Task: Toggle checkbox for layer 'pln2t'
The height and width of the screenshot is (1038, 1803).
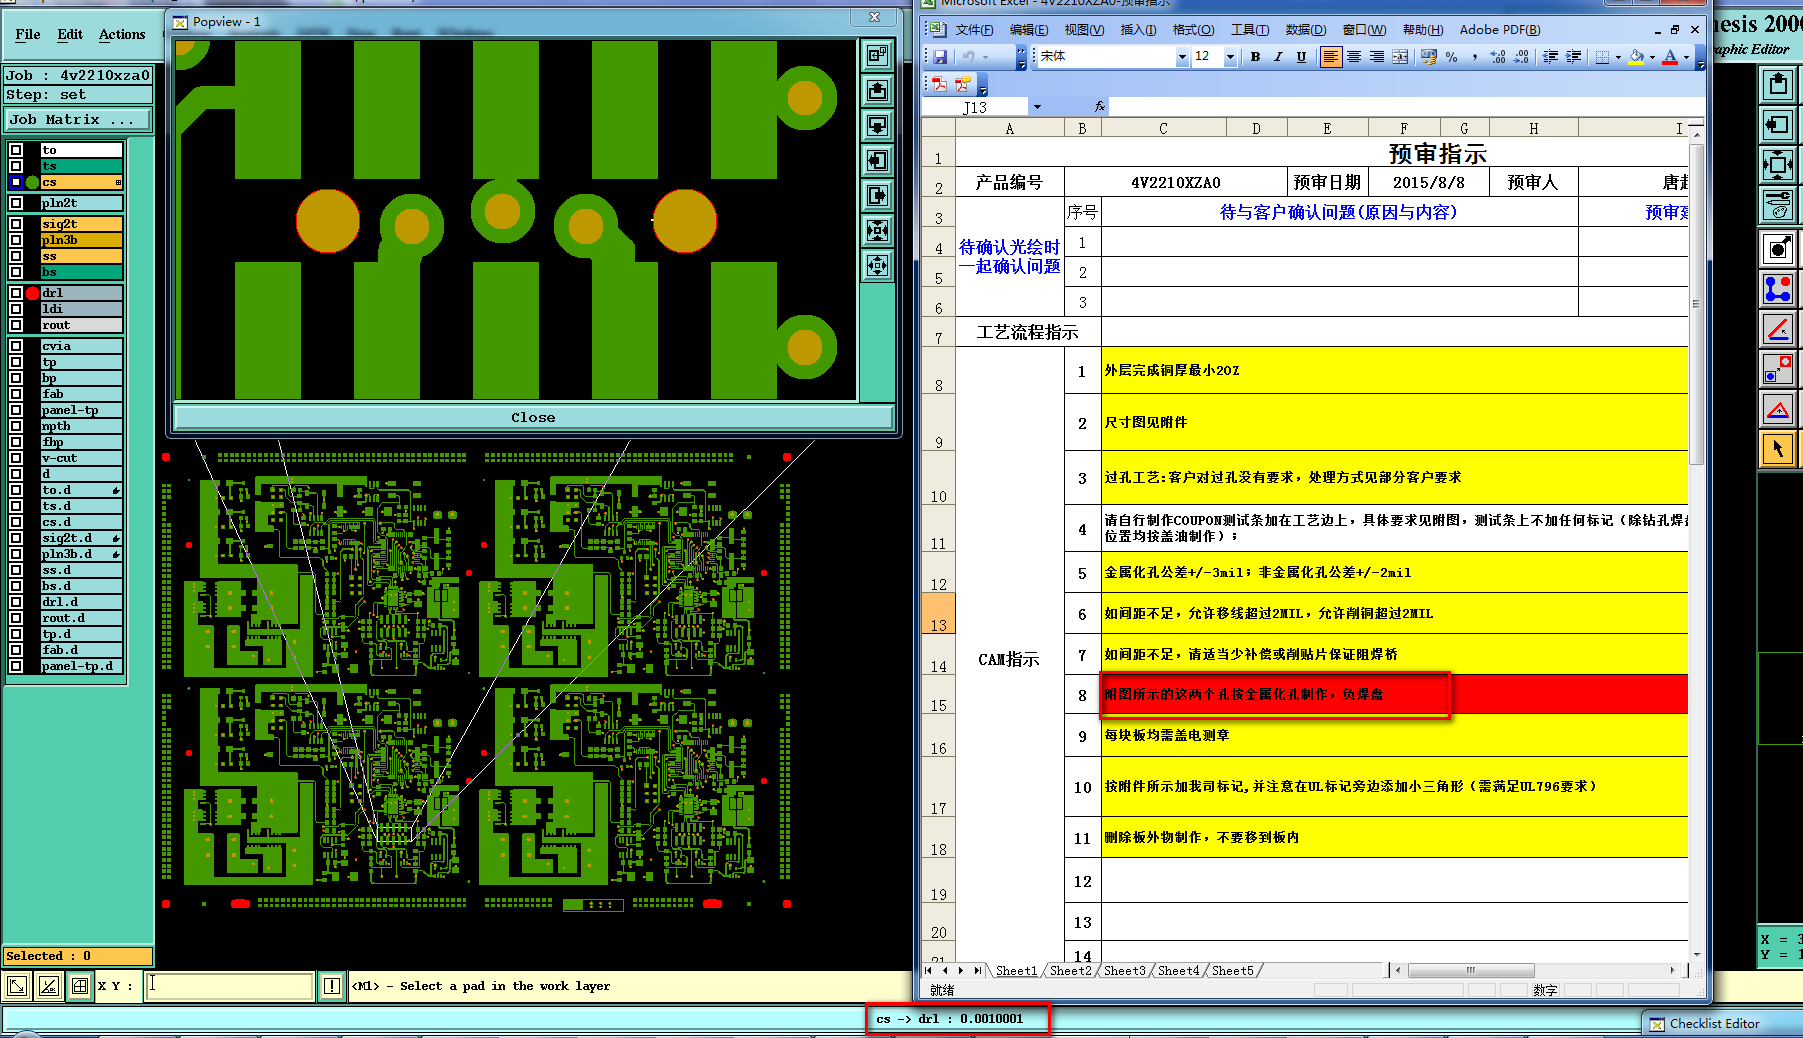Action: (x=16, y=203)
